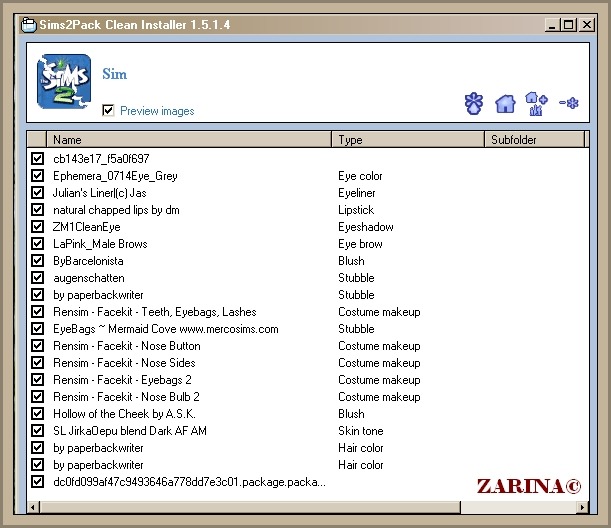Click the Sims2Pack title bar app icon
The height and width of the screenshot is (528, 611).
pos(29,25)
